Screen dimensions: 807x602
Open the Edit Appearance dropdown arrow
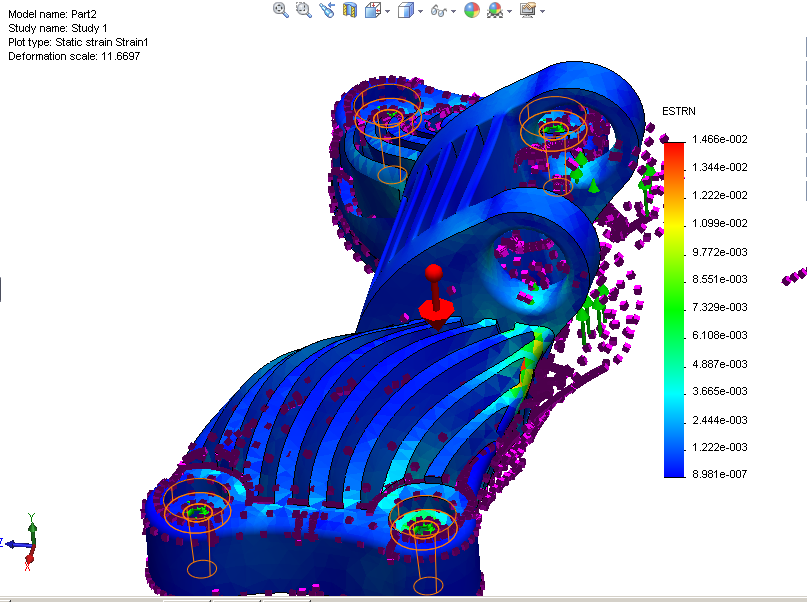pyautogui.click(x=544, y=11)
